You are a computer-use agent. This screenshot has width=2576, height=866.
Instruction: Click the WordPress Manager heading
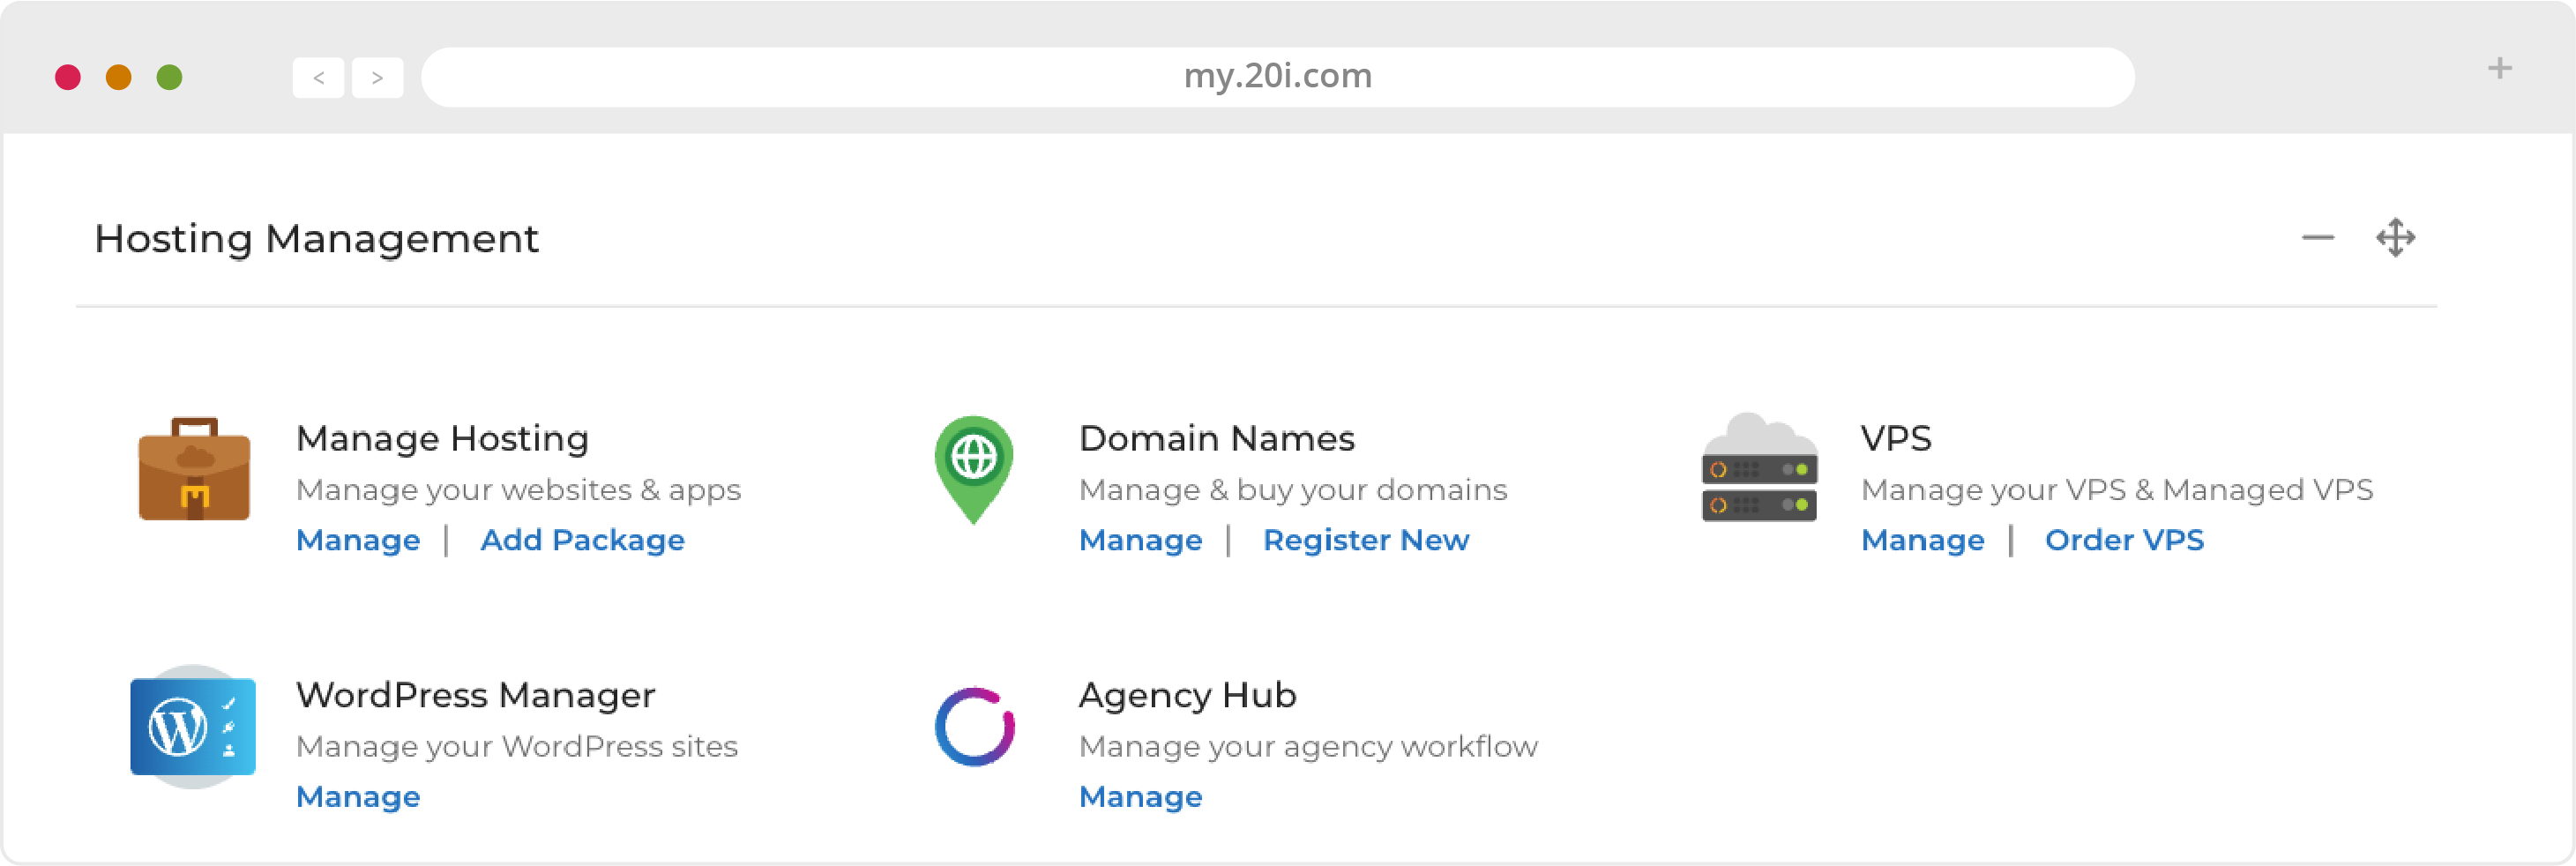[x=475, y=695]
